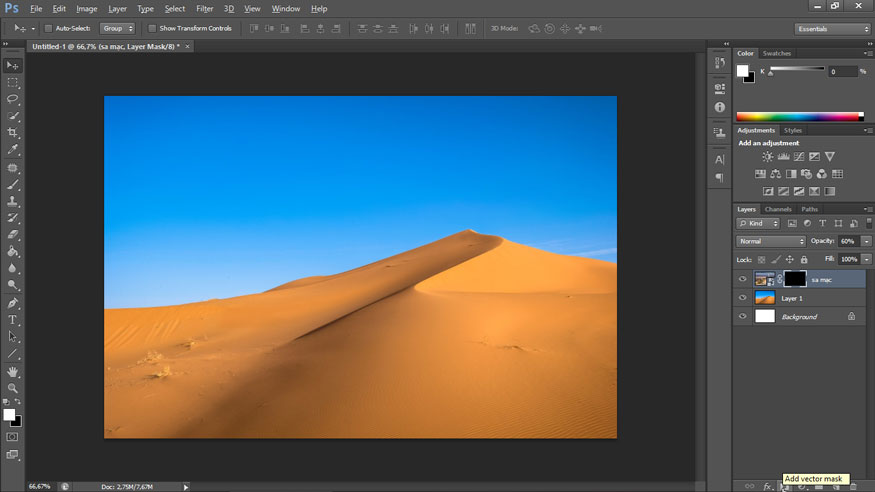Switch to the Swatches tab
The height and width of the screenshot is (492, 875).
pyautogui.click(x=776, y=53)
